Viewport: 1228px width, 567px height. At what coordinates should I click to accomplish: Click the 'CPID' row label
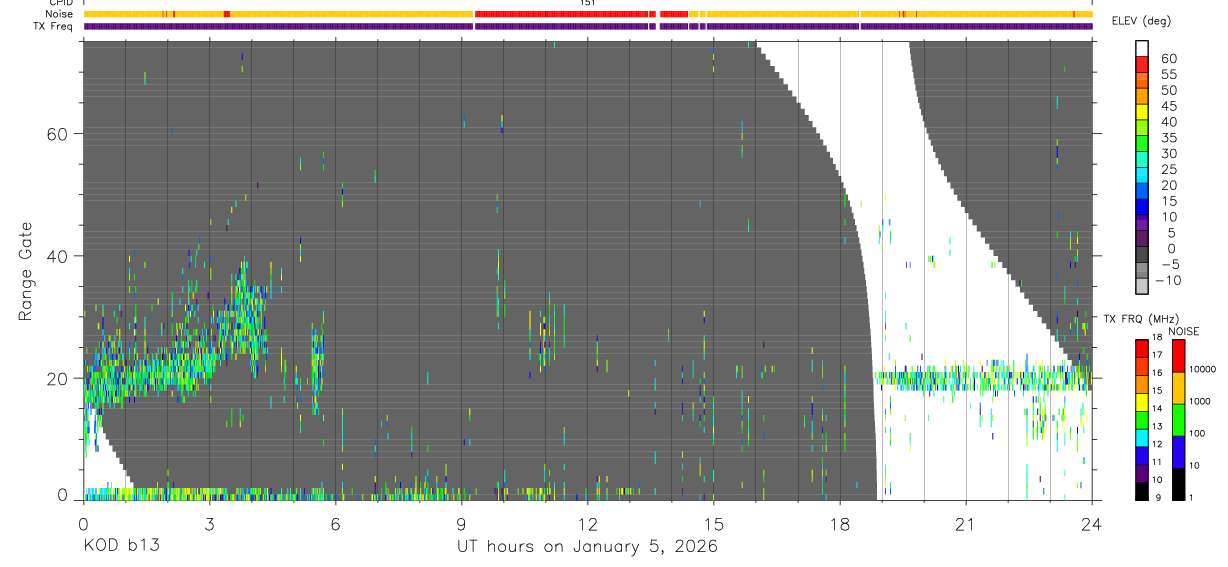pos(61,3)
